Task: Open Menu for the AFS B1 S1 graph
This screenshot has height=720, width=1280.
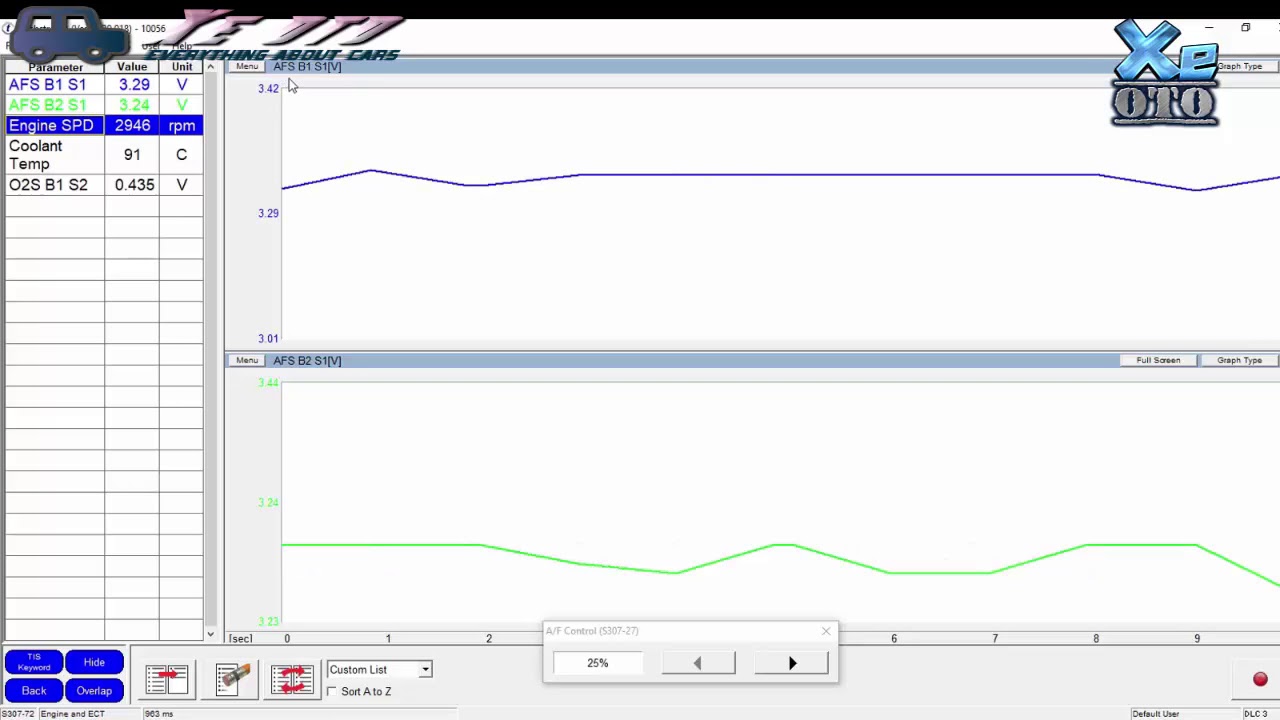Action: (246, 67)
